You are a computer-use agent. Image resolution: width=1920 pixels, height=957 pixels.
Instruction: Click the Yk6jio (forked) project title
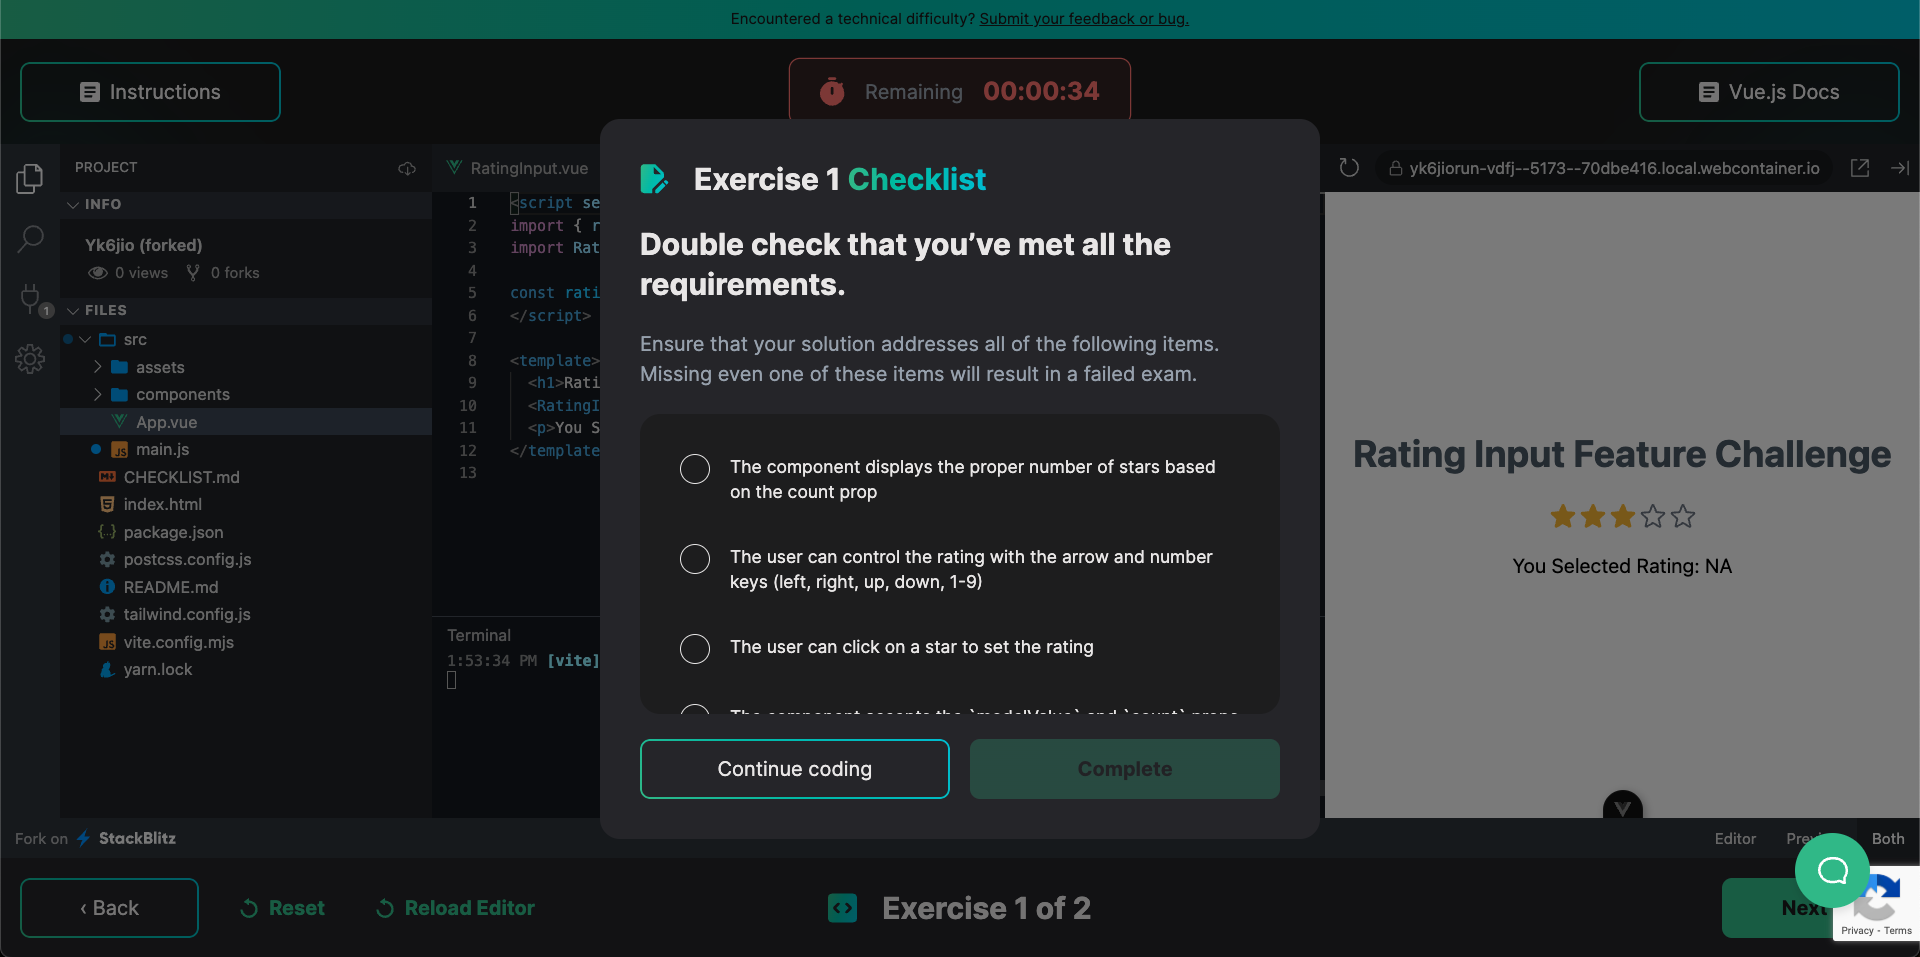click(144, 245)
